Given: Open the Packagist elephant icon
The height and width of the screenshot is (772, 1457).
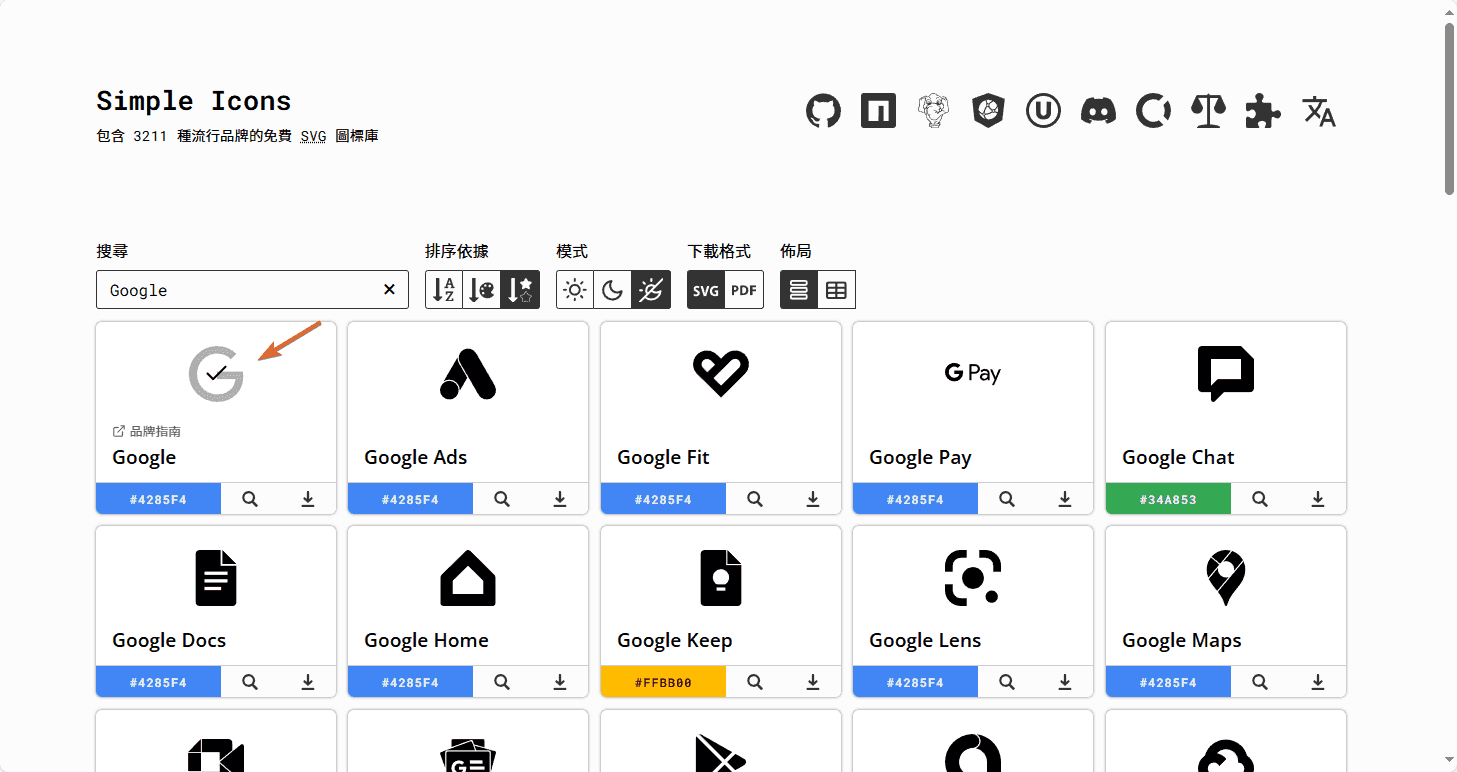Looking at the screenshot, I should (933, 111).
